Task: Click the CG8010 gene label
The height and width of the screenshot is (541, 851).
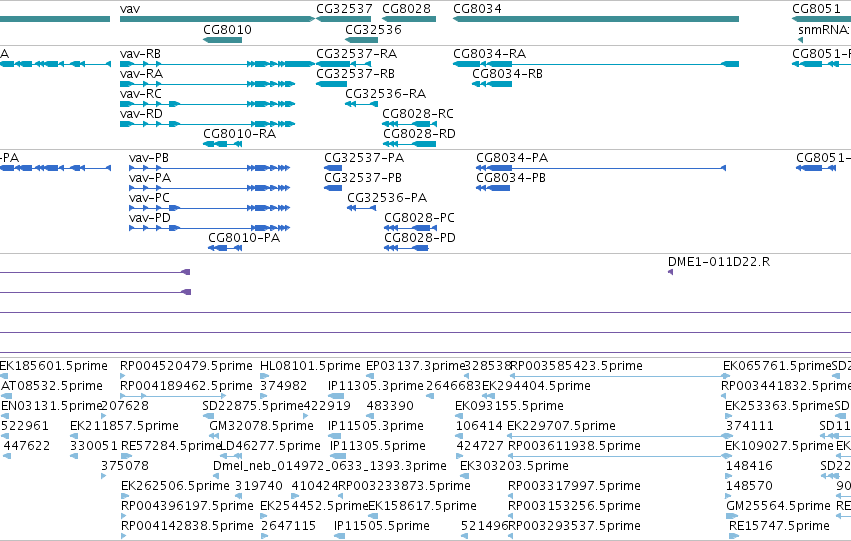Action: coord(227,29)
